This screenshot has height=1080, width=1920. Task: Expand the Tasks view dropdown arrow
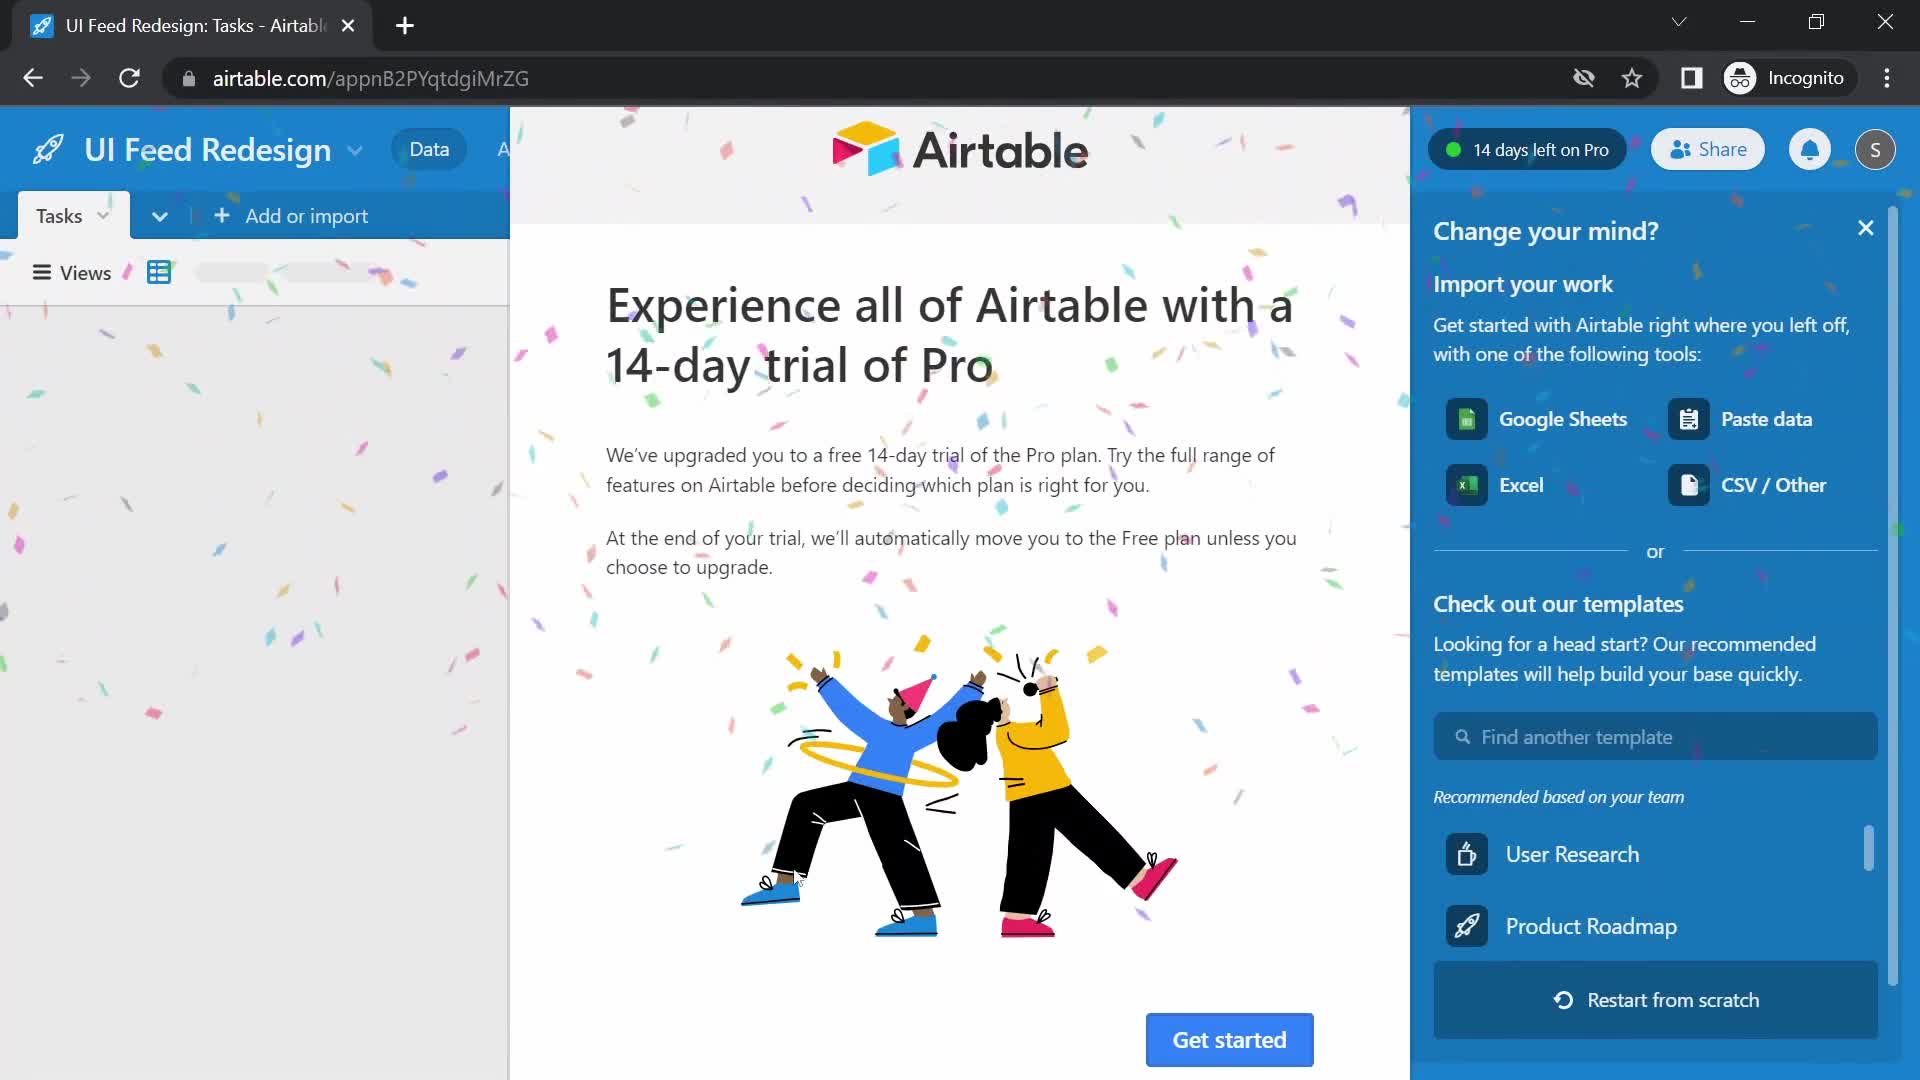[104, 215]
